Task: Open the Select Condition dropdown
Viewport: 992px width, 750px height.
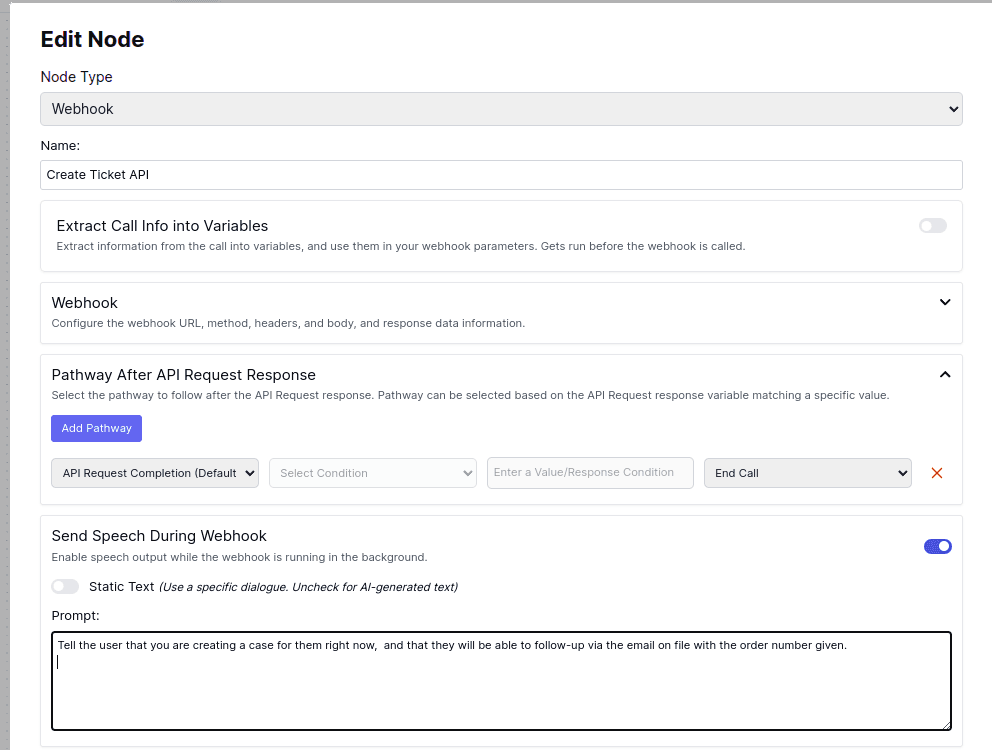Action: pos(373,473)
